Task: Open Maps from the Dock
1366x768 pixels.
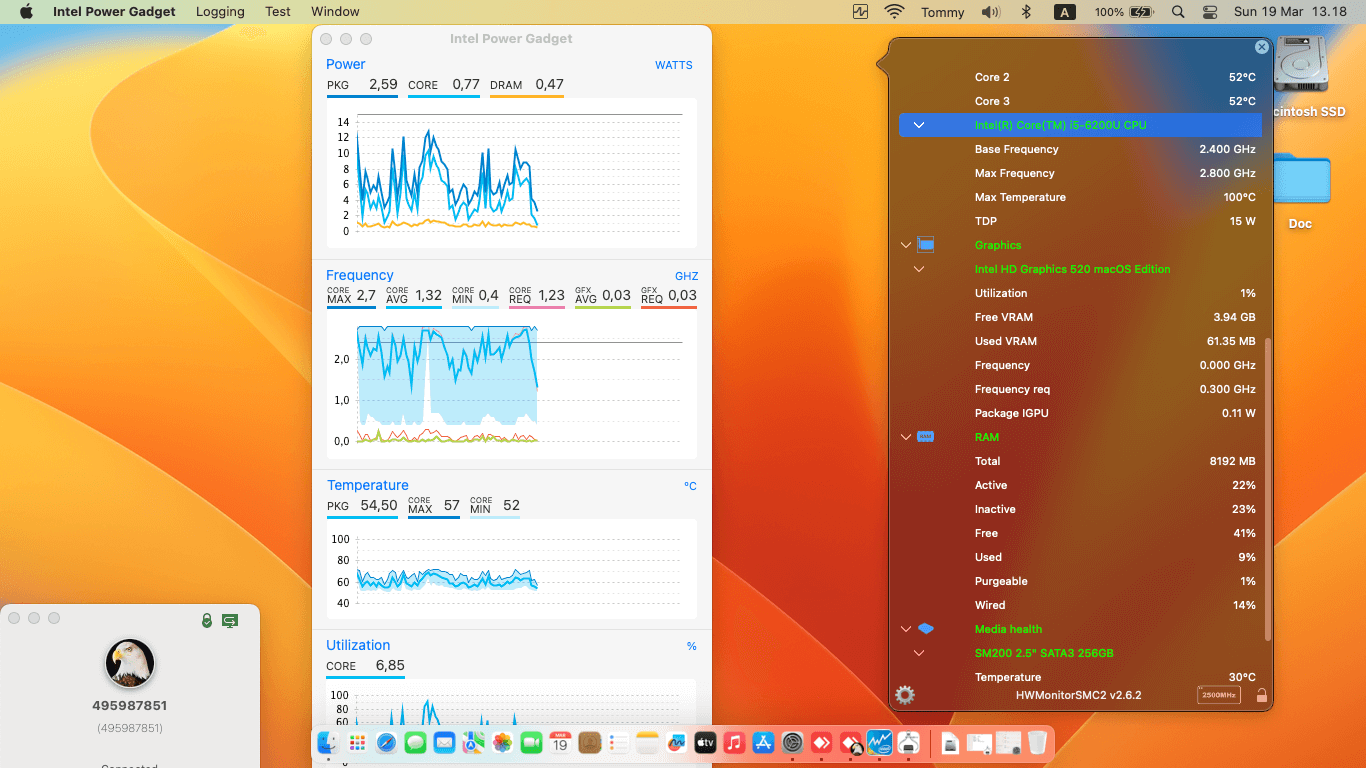Action: (474, 743)
